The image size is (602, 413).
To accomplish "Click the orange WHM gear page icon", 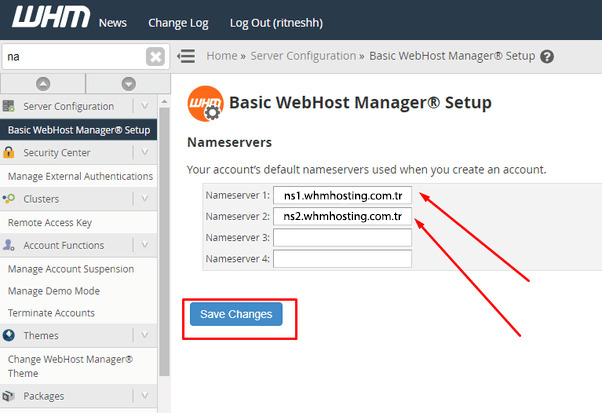I will 205,103.
